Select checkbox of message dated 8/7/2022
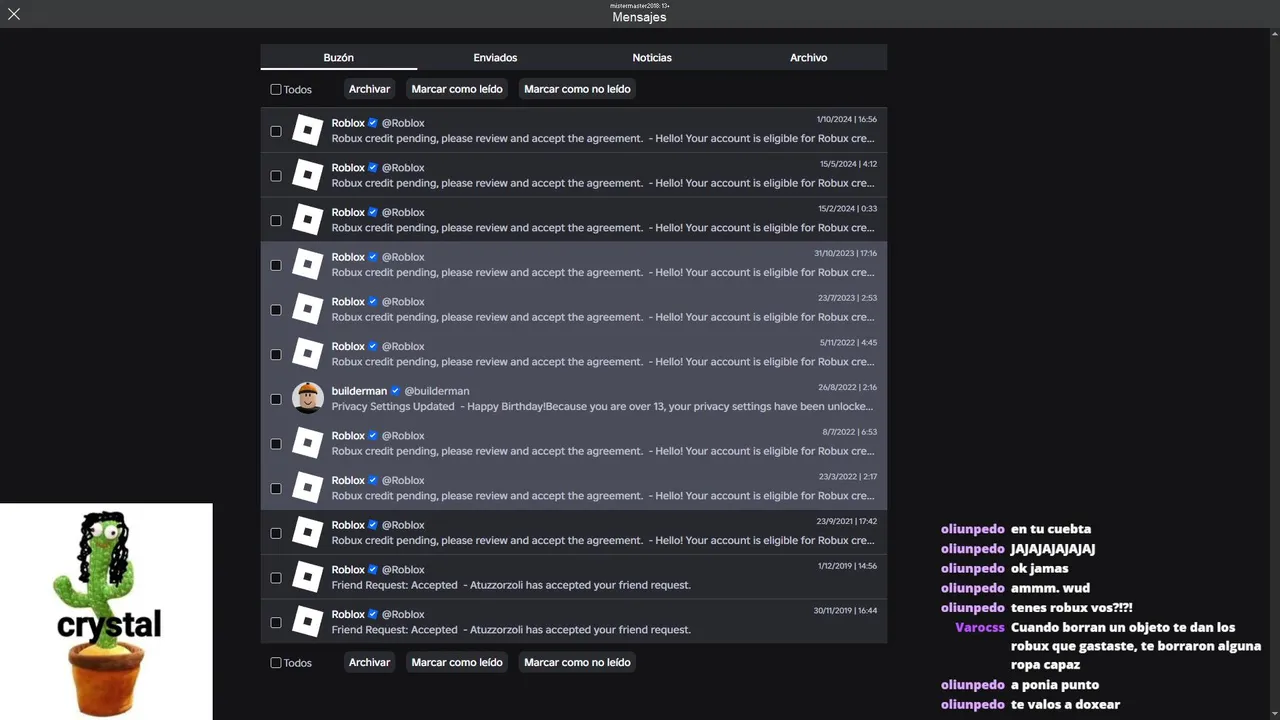This screenshot has height=720, width=1280. [x=276, y=444]
